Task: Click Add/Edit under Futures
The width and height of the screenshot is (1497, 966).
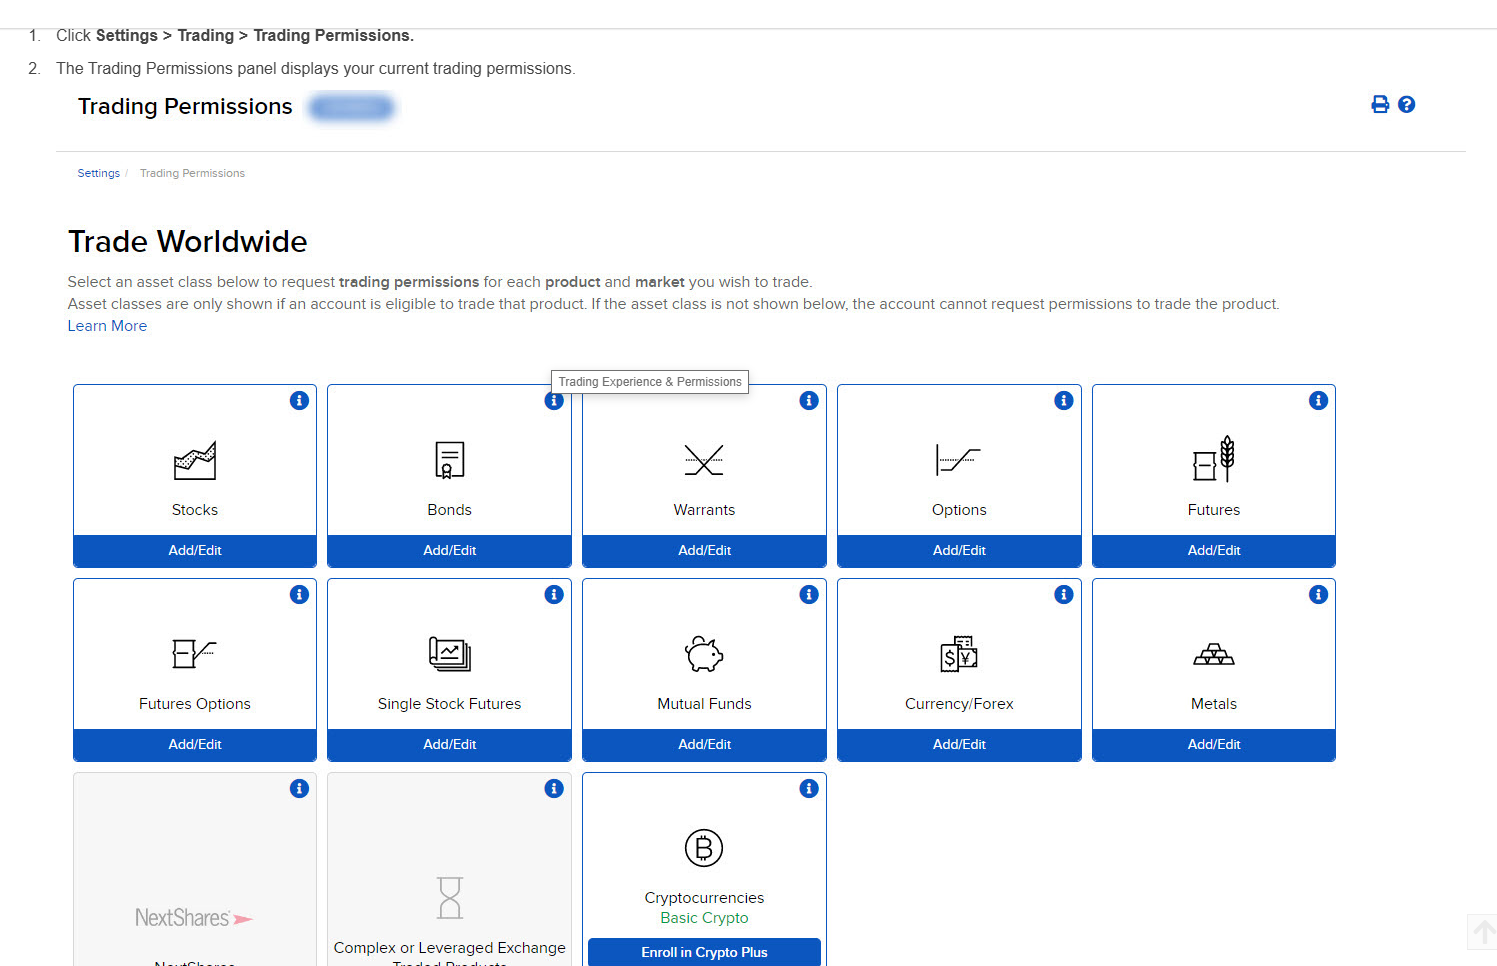Action: point(1214,551)
